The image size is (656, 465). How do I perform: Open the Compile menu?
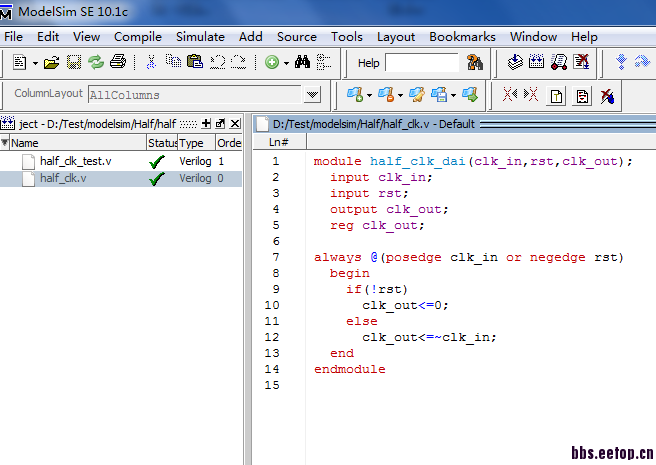click(x=137, y=36)
